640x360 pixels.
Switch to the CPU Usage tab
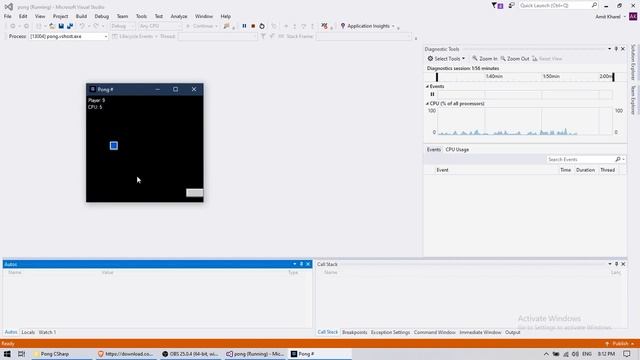(457, 150)
